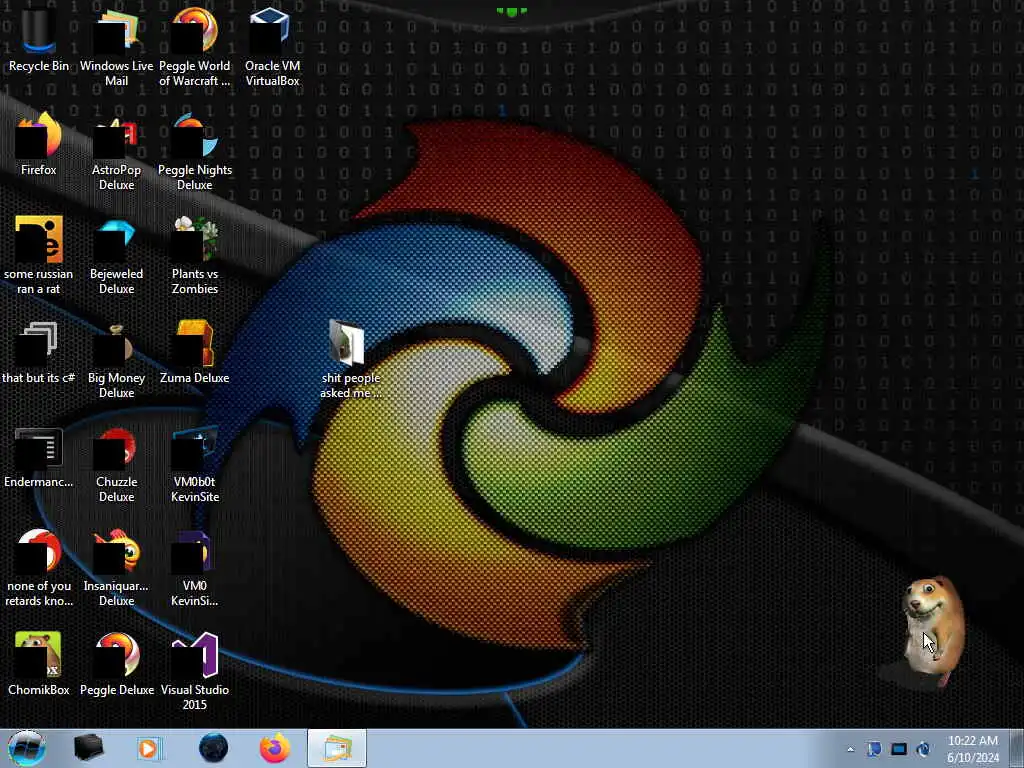Select the Zuma Deluxe icon
The width and height of the screenshot is (1024, 768).
click(195, 353)
